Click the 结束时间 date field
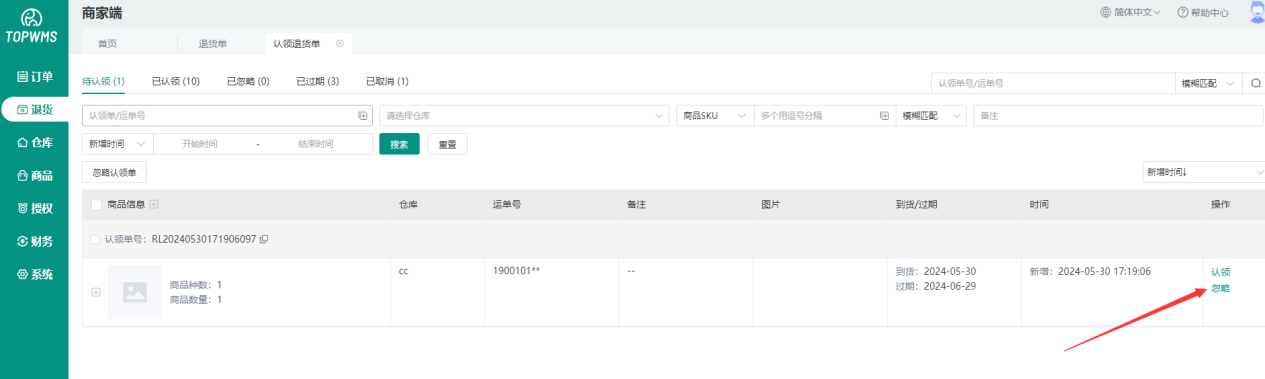This screenshot has width=1265, height=379. point(315,144)
